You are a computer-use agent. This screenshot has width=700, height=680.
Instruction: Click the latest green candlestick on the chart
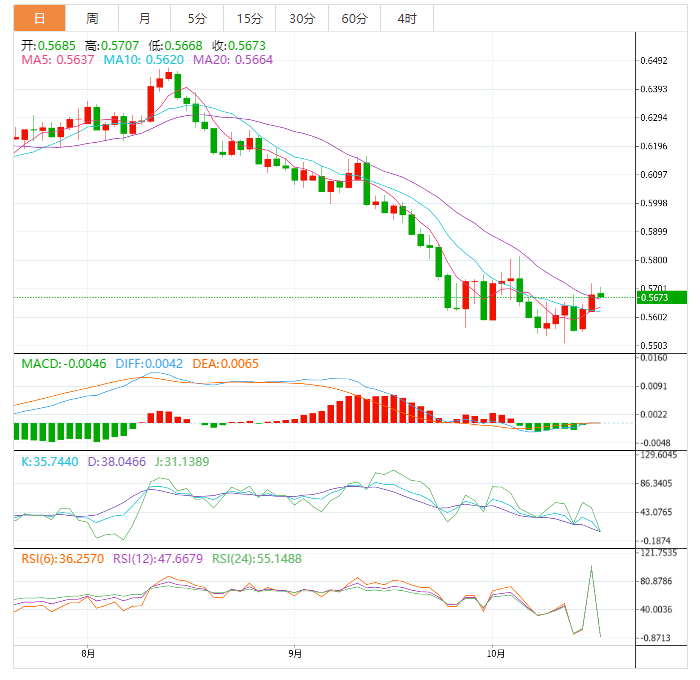600,295
